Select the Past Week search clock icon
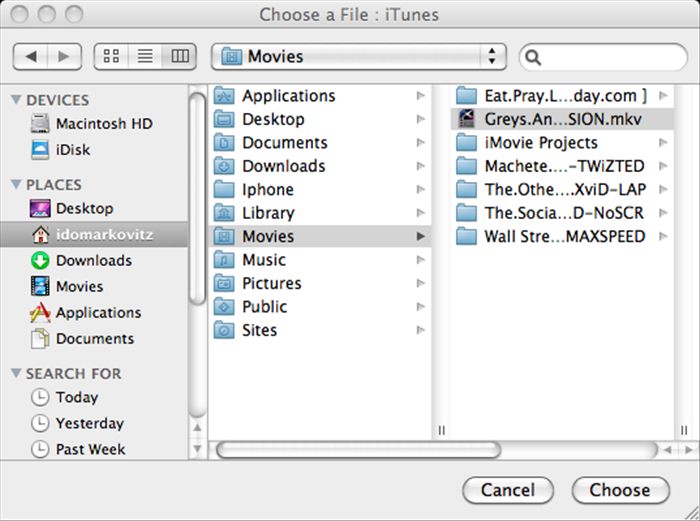The height and width of the screenshot is (521, 700). click(x=40, y=449)
